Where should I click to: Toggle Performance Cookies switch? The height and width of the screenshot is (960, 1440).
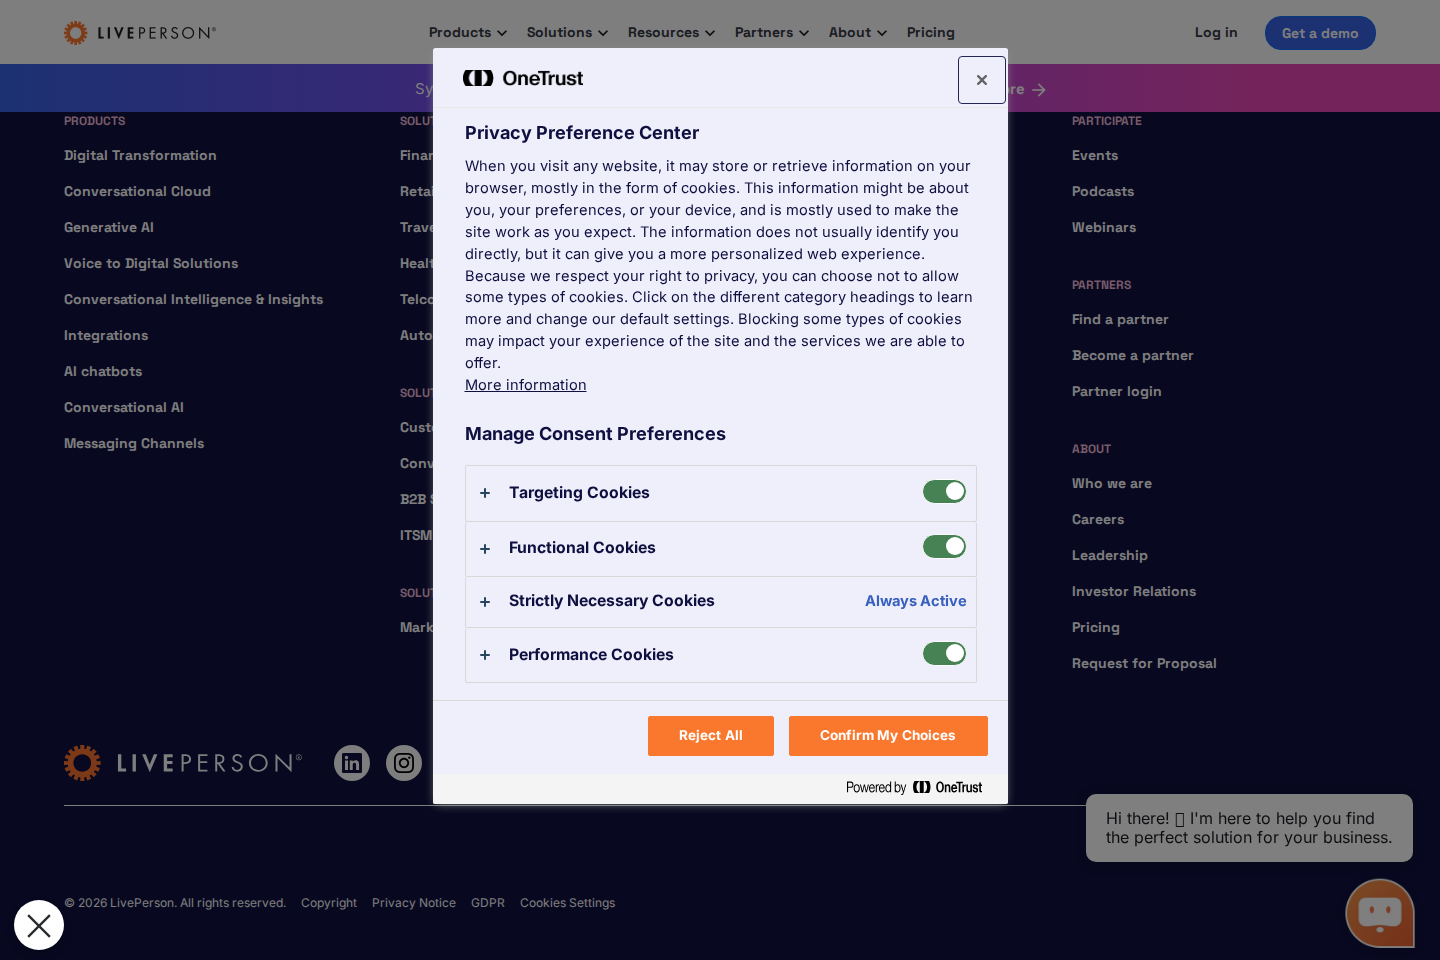tap(944, 654)
